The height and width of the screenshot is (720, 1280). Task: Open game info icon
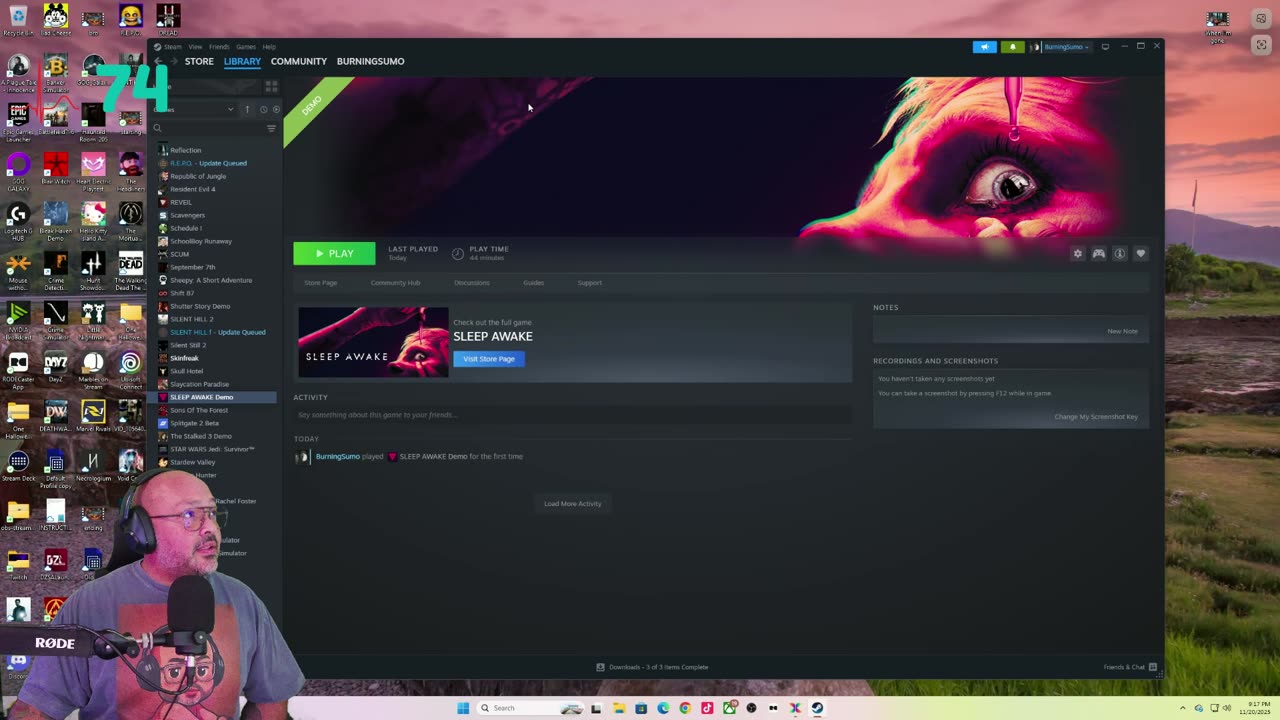click(x=1119, y=254)
